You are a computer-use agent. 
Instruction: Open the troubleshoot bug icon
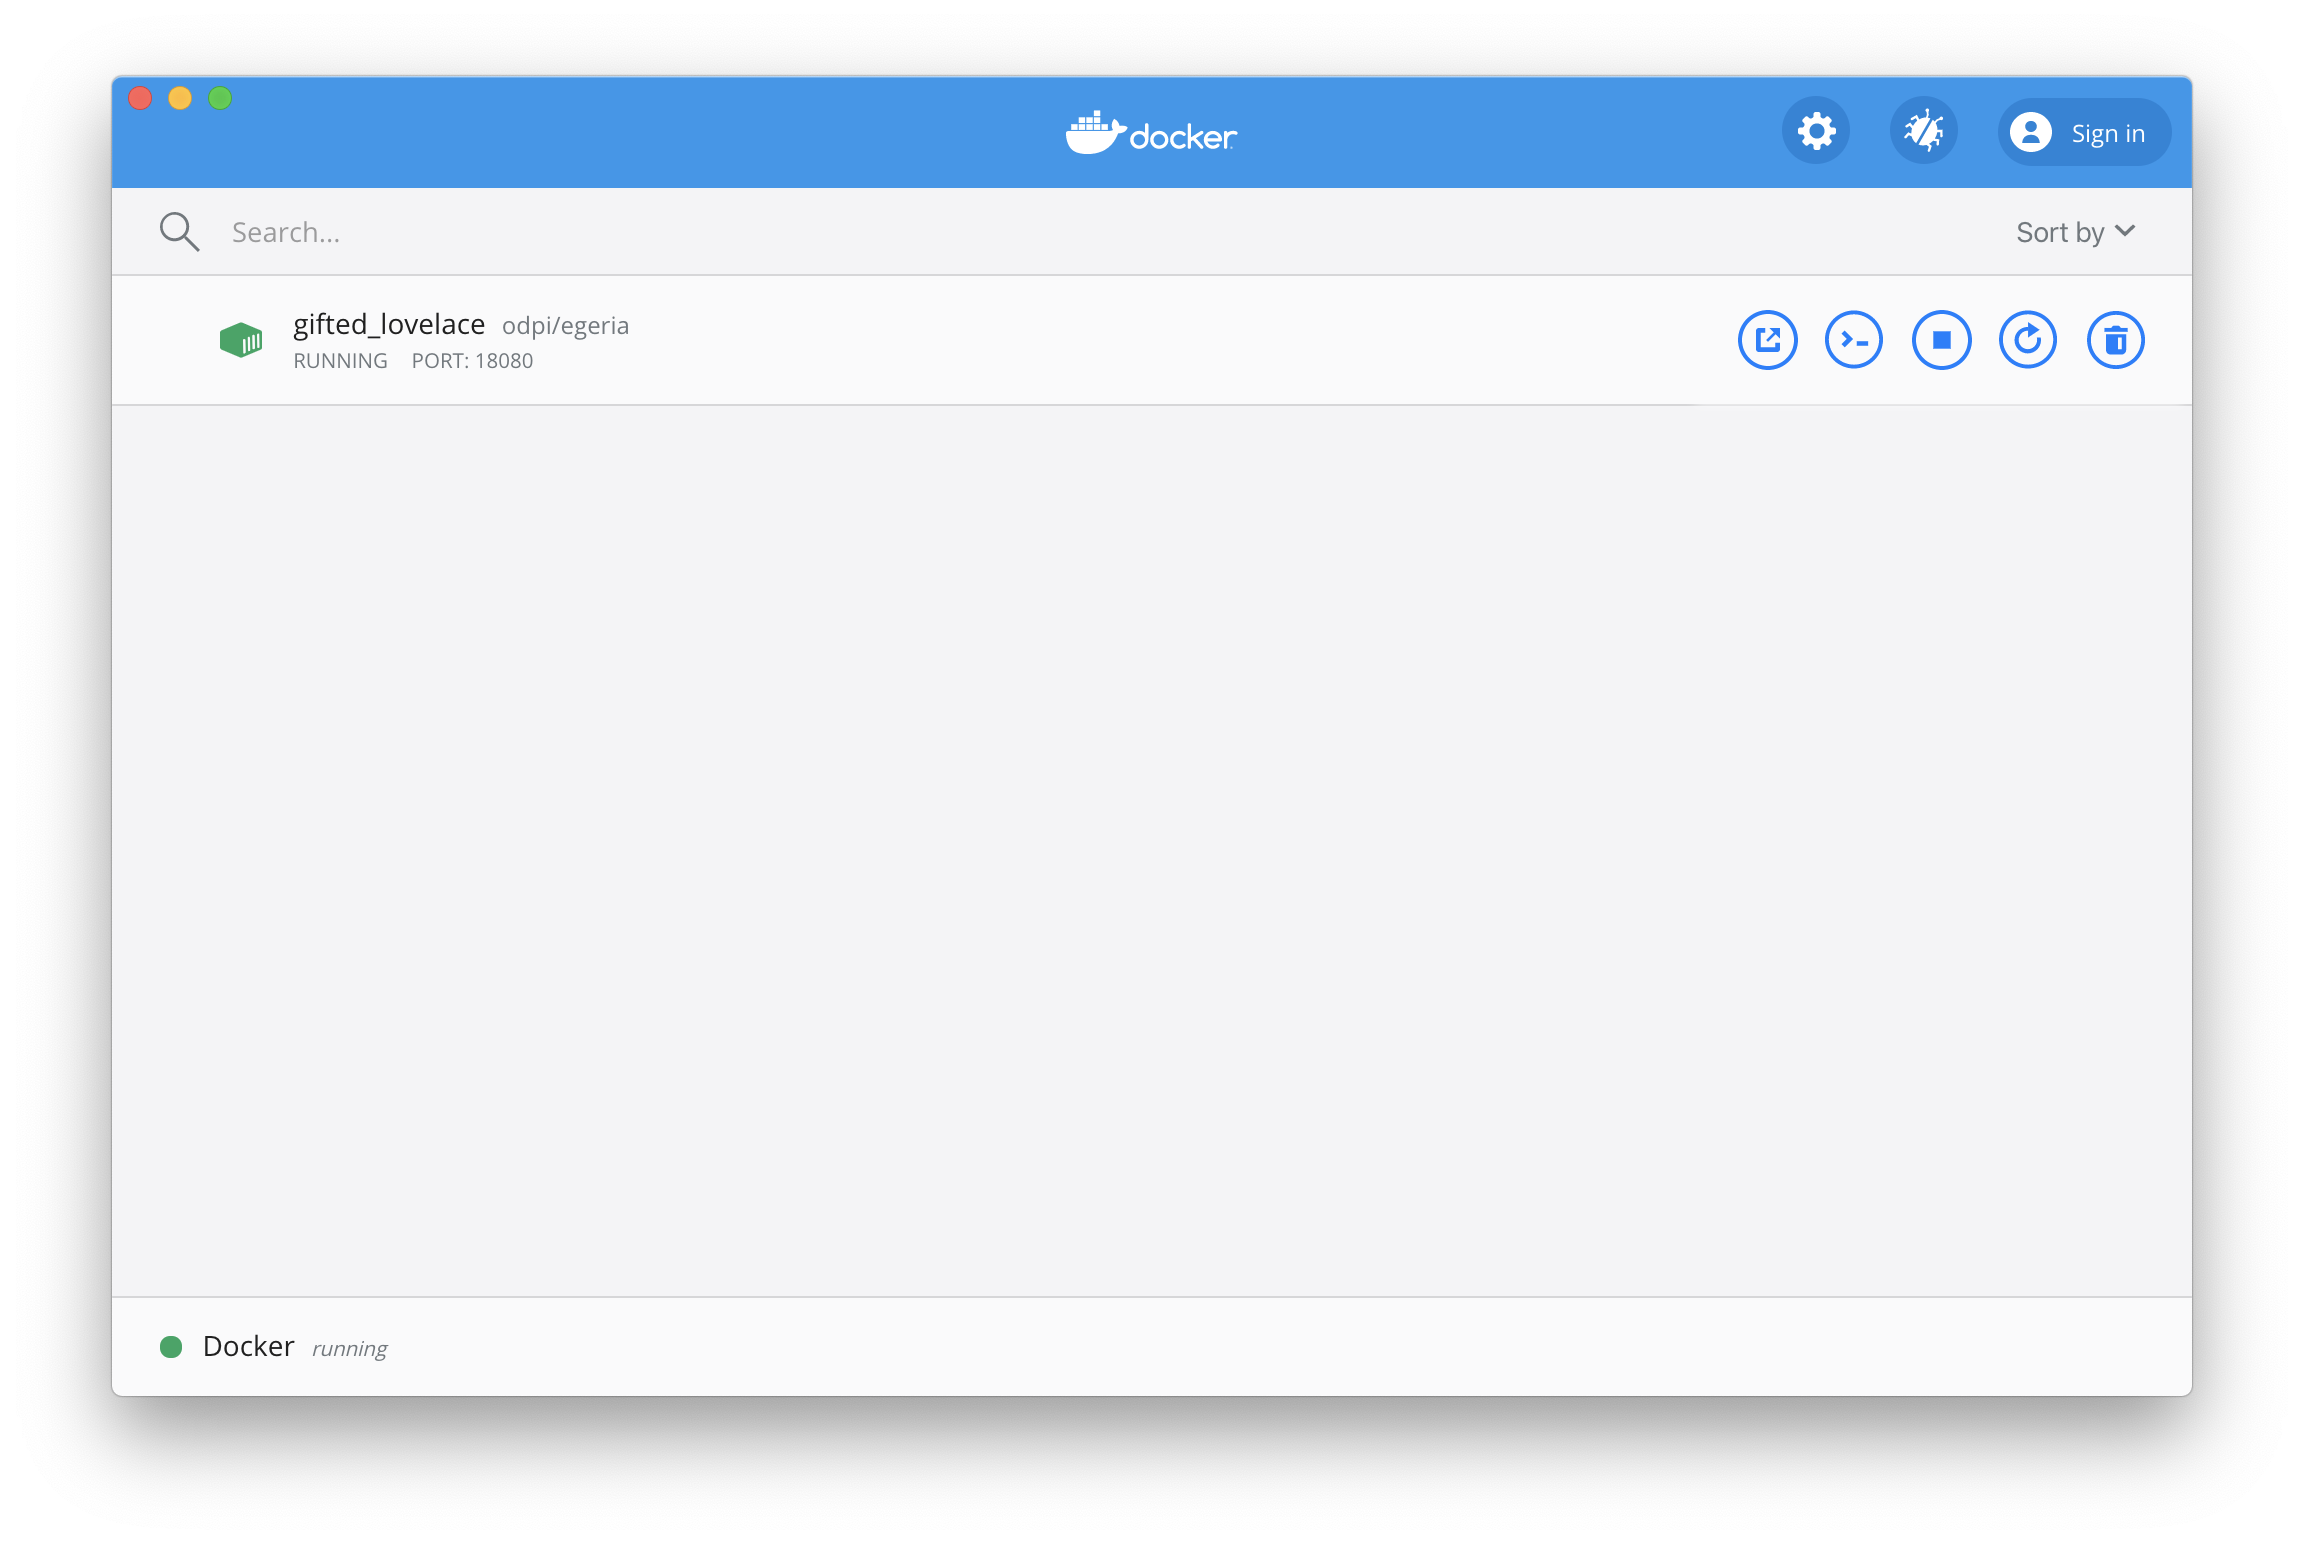pyautogui.click(x=1923, y=131)
